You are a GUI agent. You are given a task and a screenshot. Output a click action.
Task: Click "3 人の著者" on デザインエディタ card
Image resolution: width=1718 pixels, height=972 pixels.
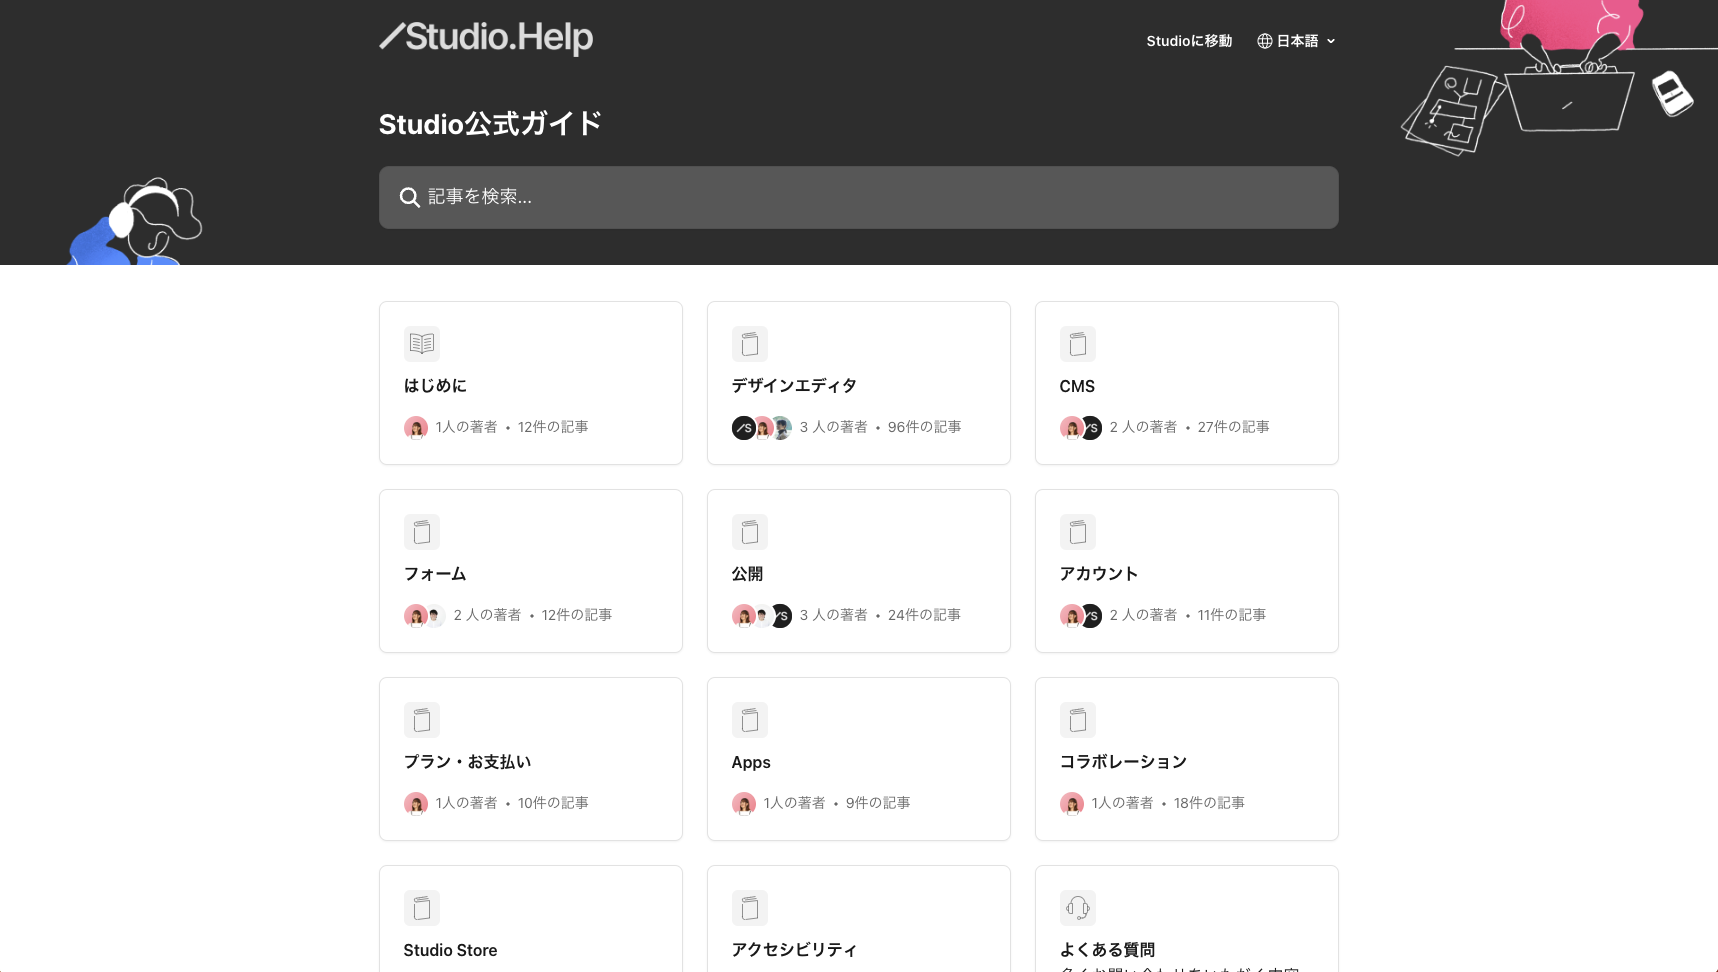coord(833,427)
